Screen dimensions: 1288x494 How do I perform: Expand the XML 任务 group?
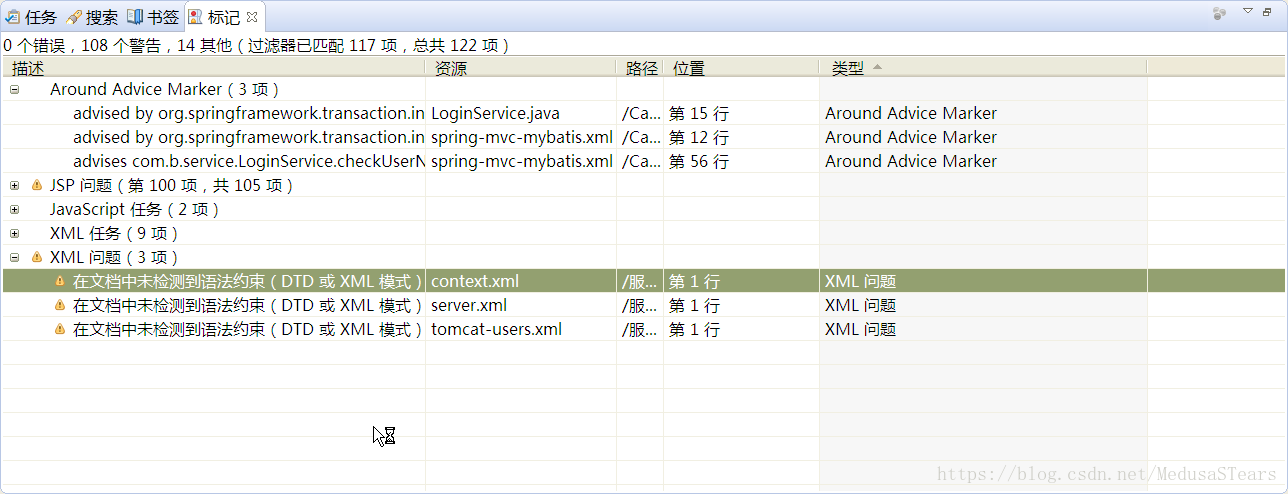[x=14, y=233]
